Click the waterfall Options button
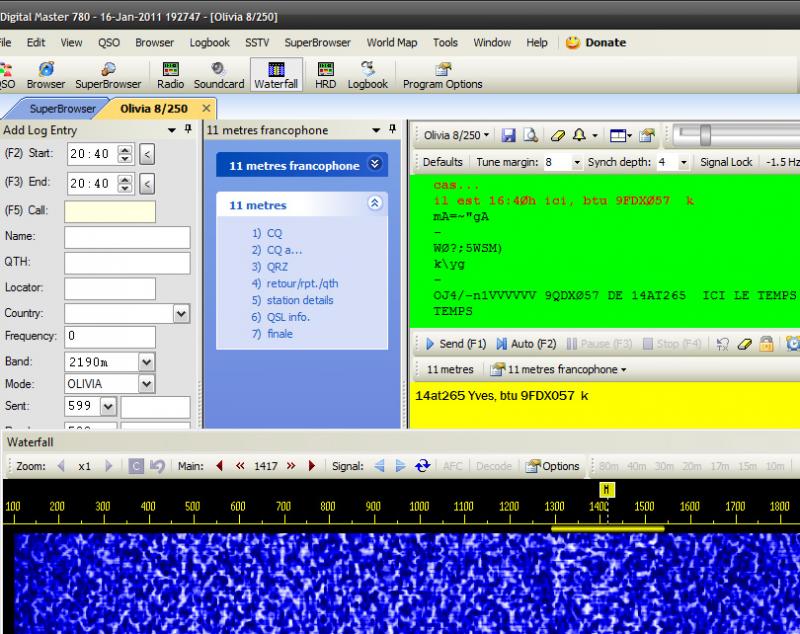Screen dimensions: 800x634 553,466
